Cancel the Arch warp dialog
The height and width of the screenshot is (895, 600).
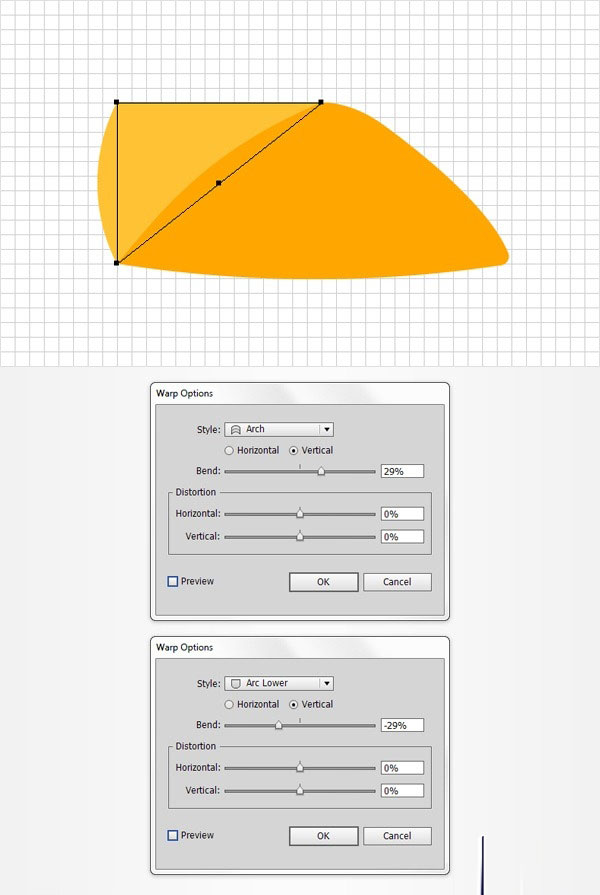point(397,582)
